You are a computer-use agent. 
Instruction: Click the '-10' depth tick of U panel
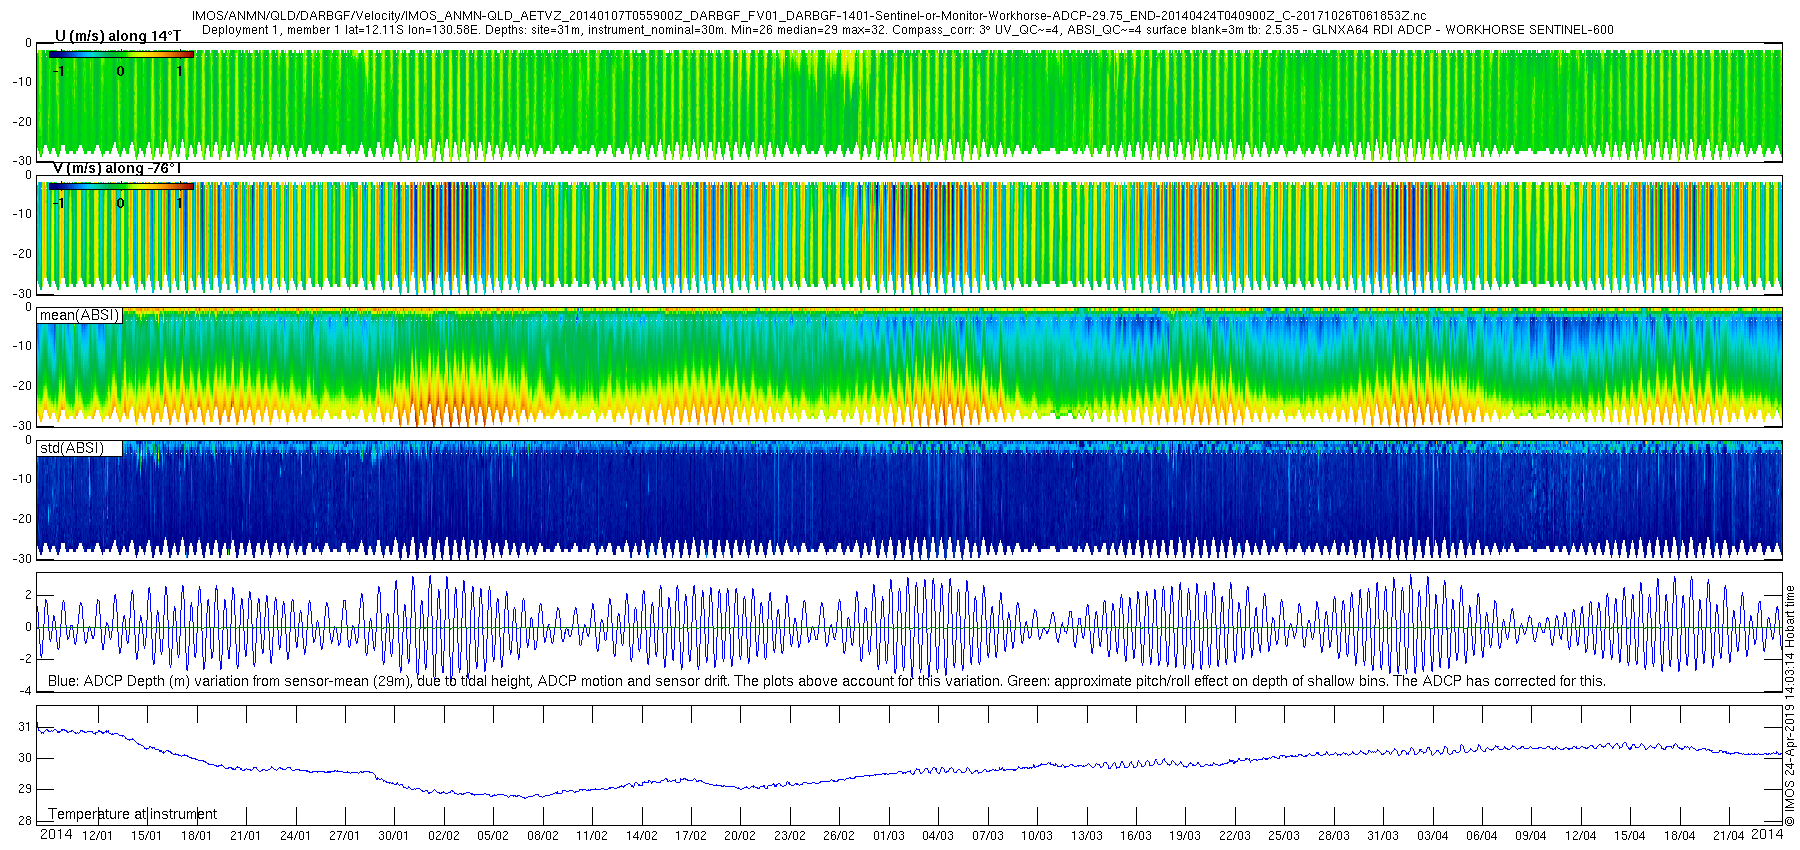22,82
